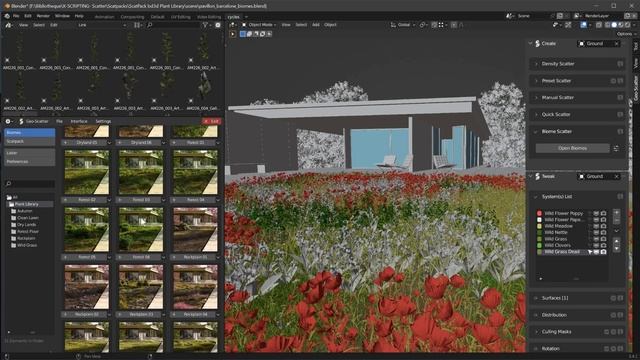Image resolution: width=640 pixels, height=360 pixels.
Task: Move the selected system up with the arrow button
Action: (616, 242)
